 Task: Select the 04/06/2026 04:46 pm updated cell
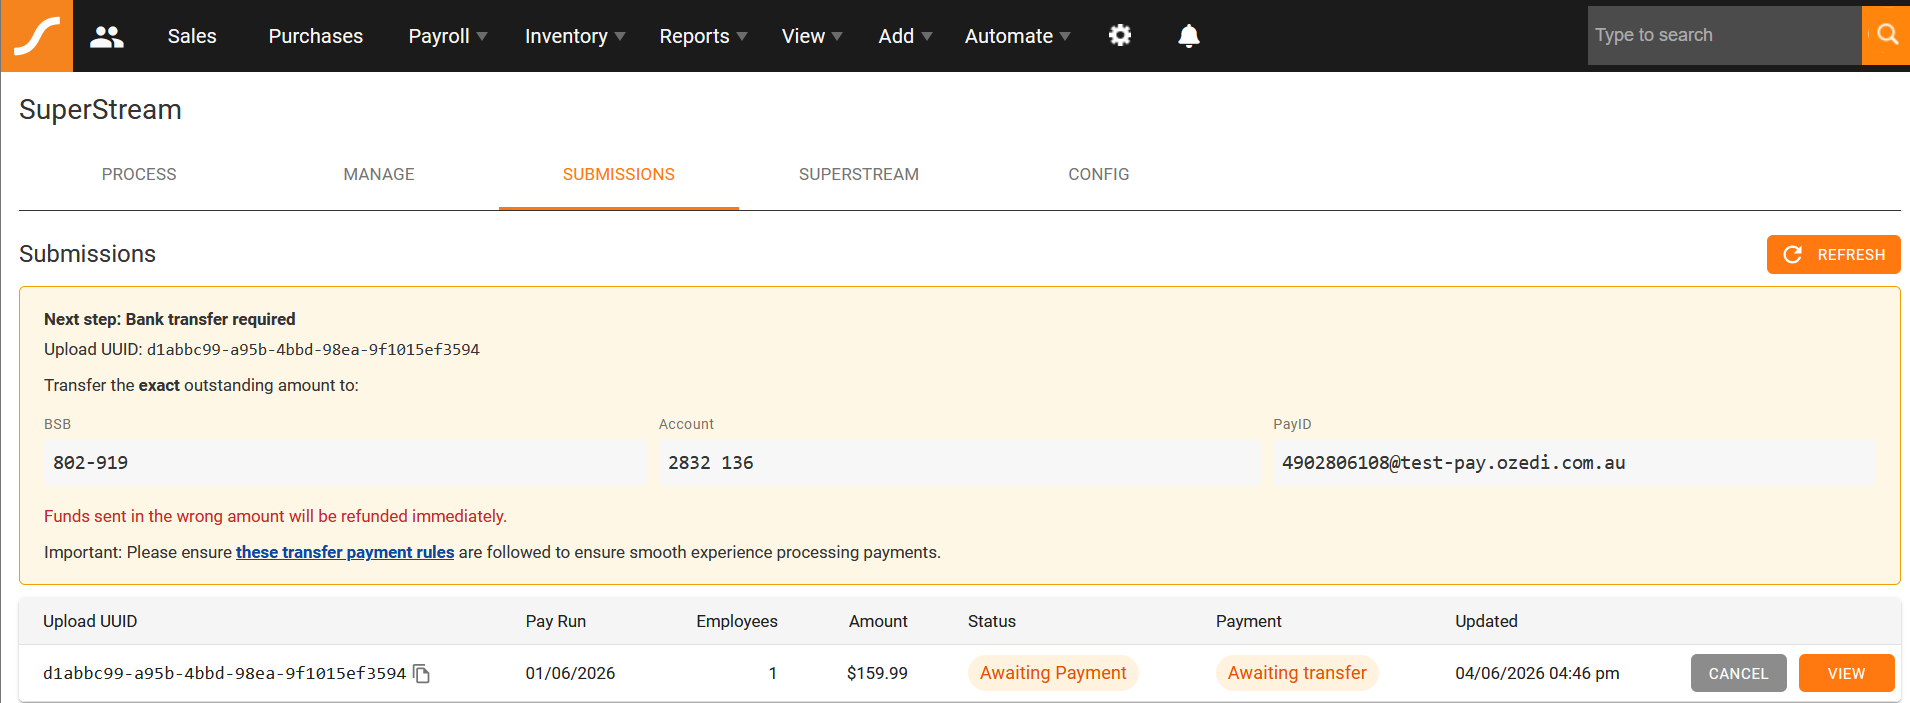point(1537,673)
